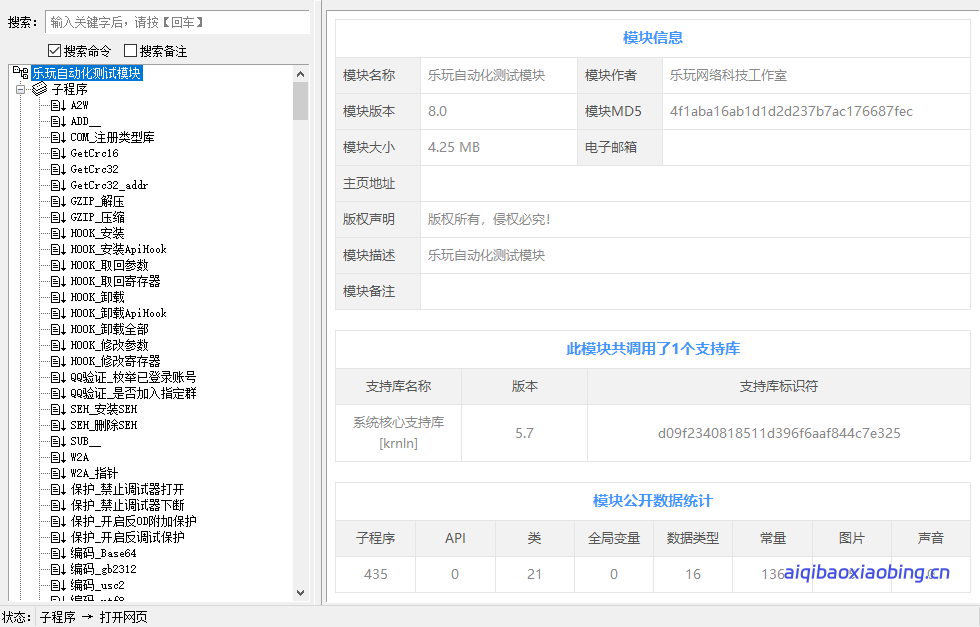Click the keyword search input field

(177, 21)
